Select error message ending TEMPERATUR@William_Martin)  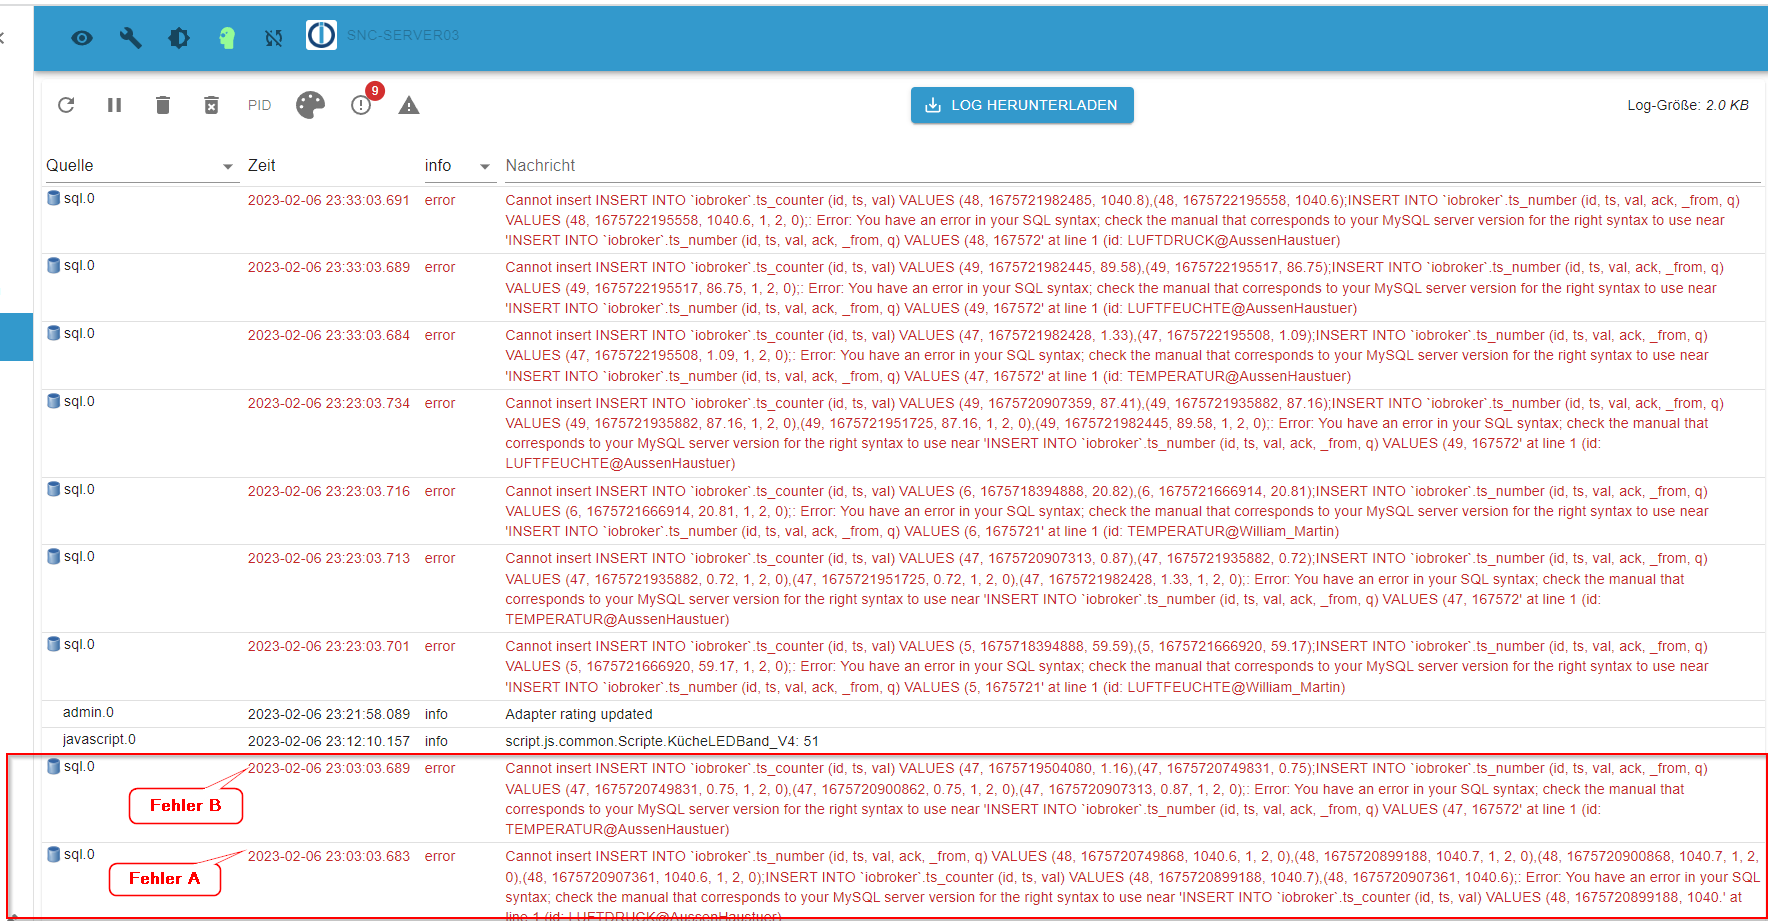pos(1107,511)
